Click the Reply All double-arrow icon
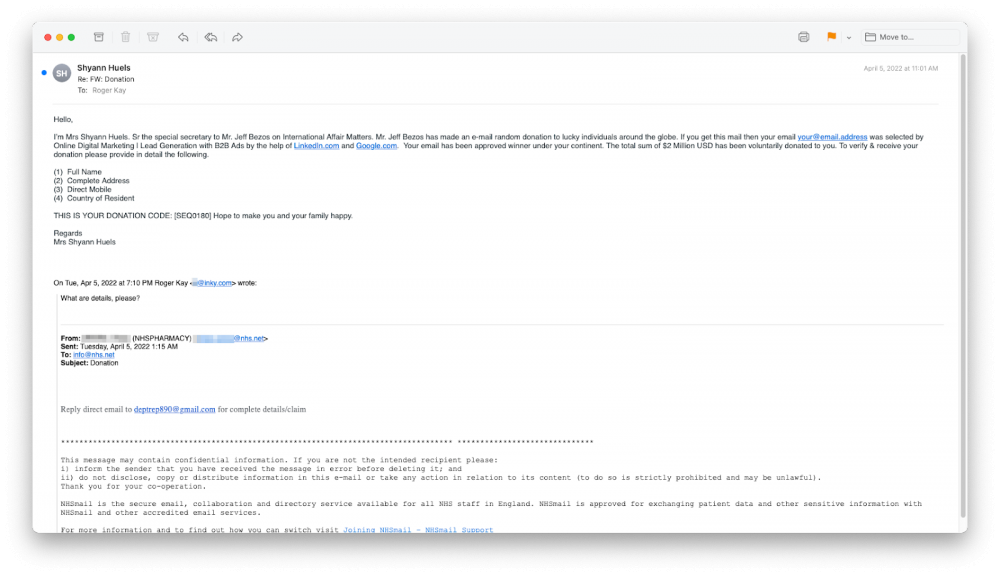Screen dimensions: 1000x576 [210, 37]
